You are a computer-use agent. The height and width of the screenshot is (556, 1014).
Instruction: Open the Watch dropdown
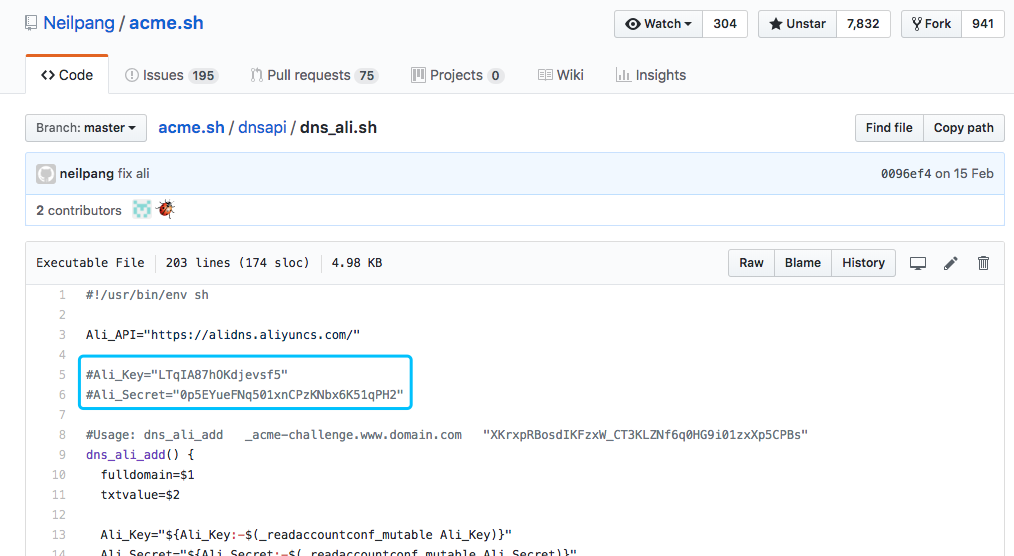pyautogui.click(x=658, y=24)
